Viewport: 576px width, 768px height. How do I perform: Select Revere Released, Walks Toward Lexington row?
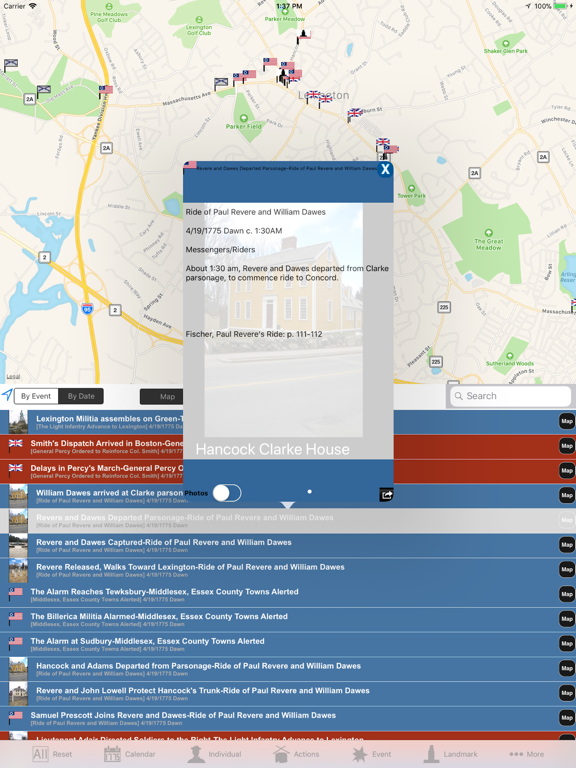point(288,570)
